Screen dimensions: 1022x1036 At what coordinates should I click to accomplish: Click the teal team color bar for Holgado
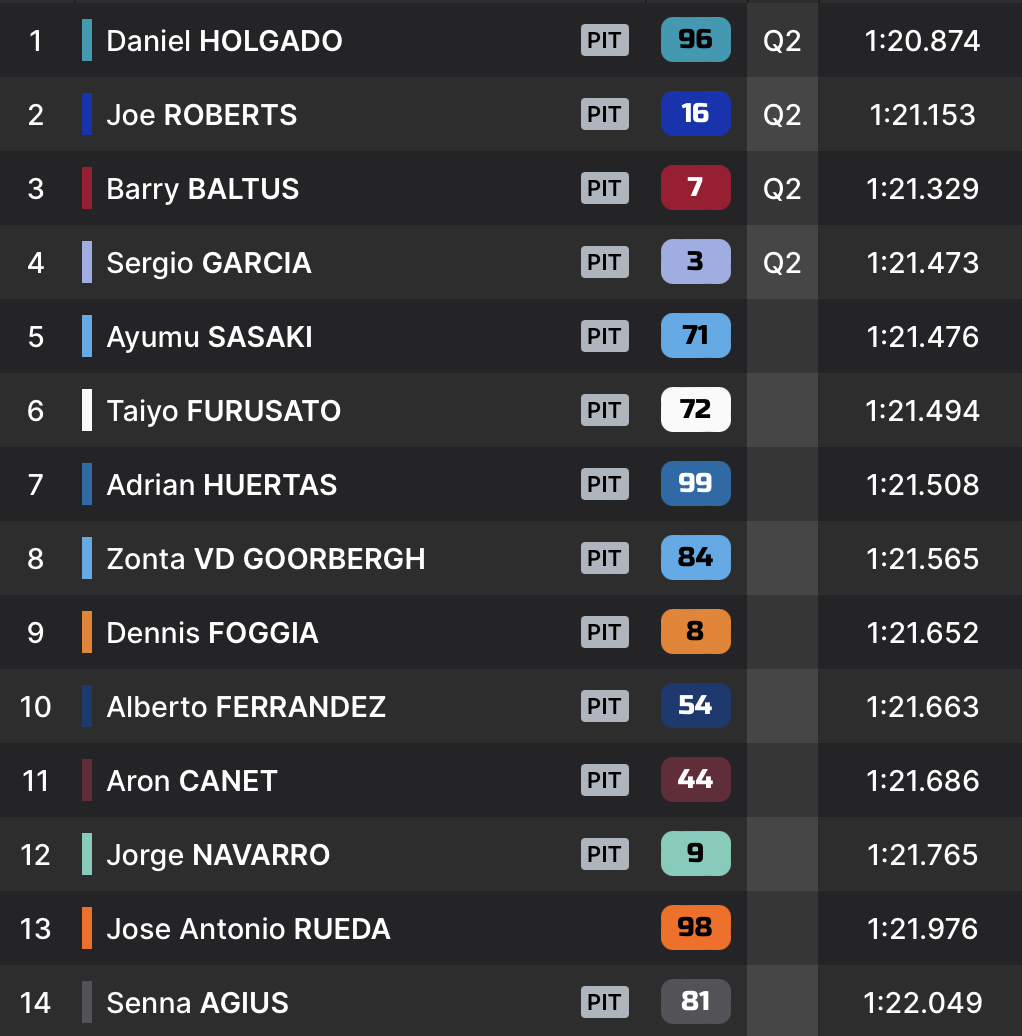click(x=87, y=40)
